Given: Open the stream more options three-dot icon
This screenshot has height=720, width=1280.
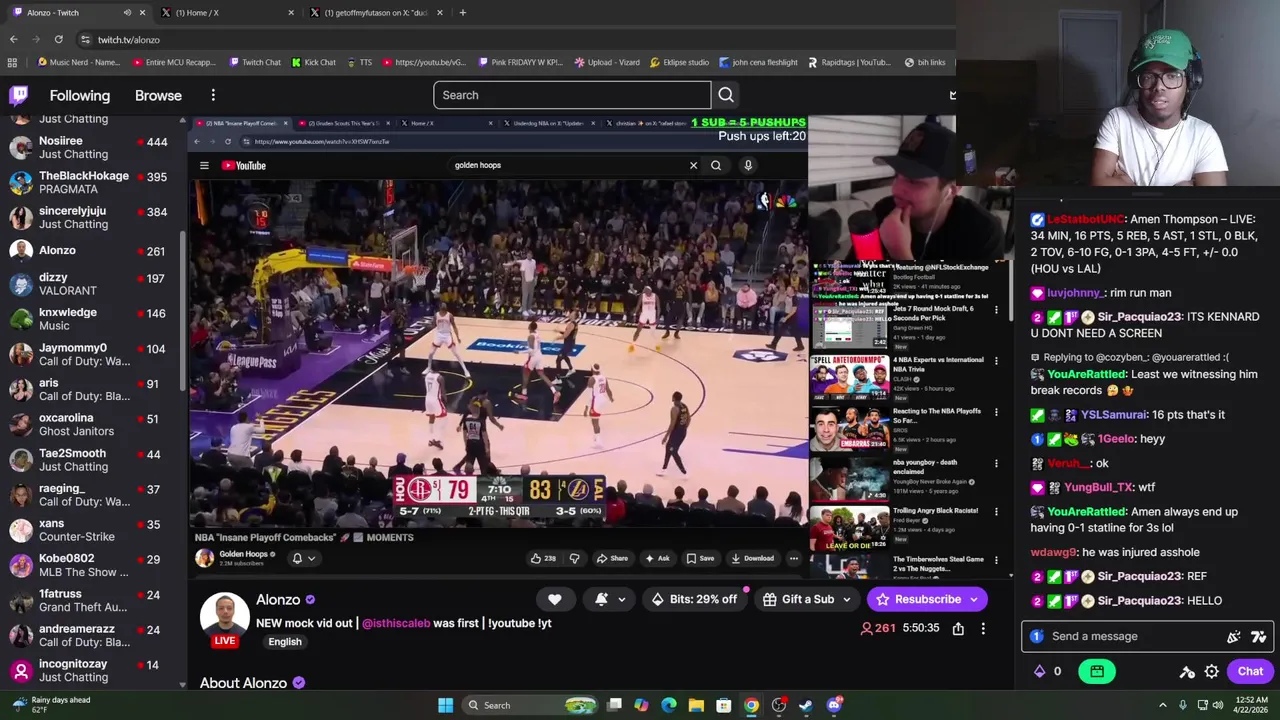Looking at the screenshot, I should click(983, 628).
